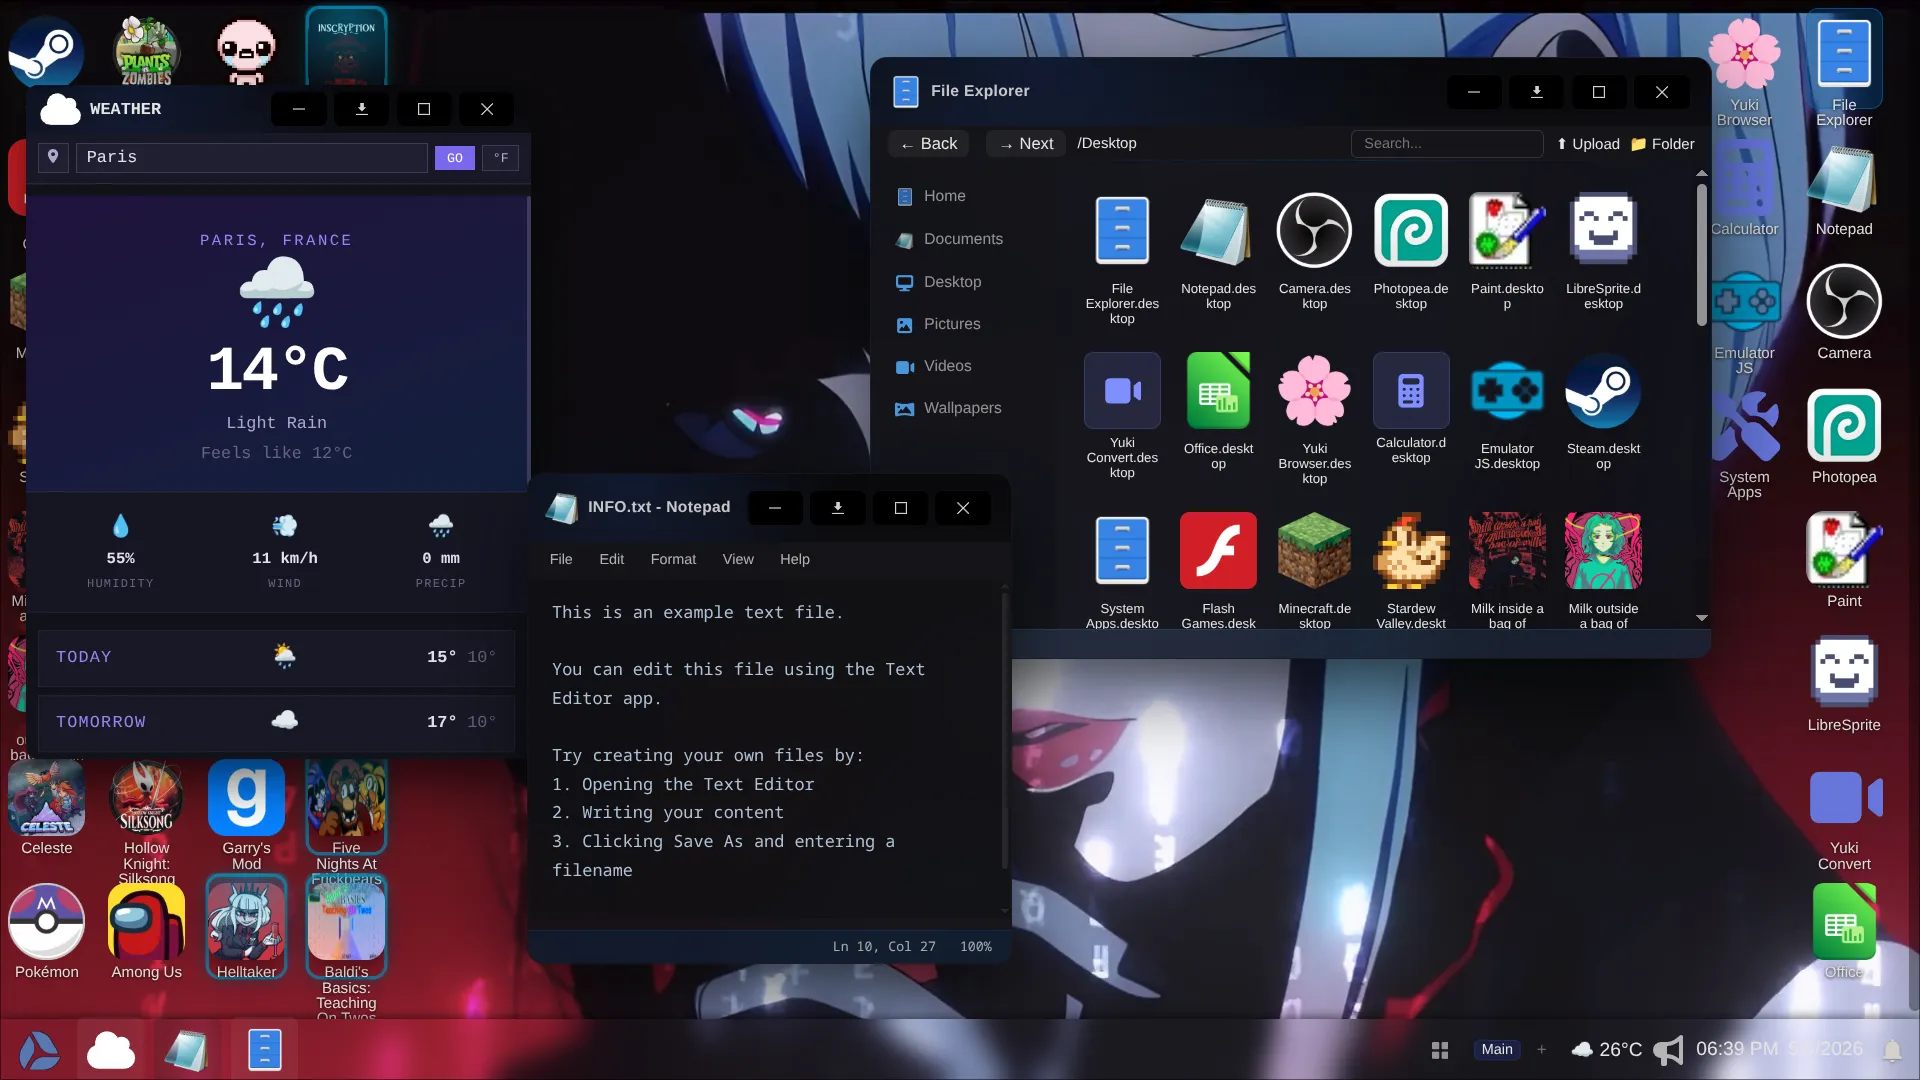Open Steam icon on desktop top-left

[x=46, y=50]
